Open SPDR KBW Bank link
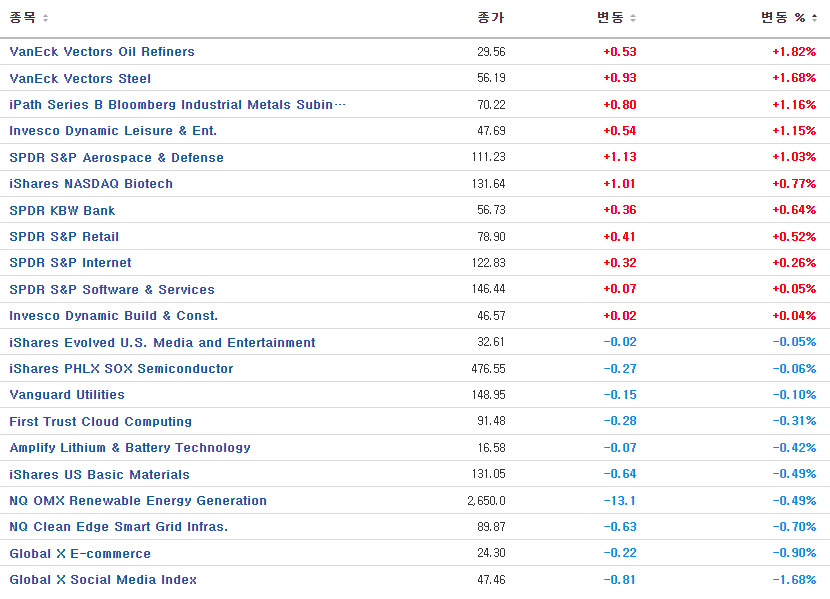This screenshot has width=830, height=599. tap(62, 210)
